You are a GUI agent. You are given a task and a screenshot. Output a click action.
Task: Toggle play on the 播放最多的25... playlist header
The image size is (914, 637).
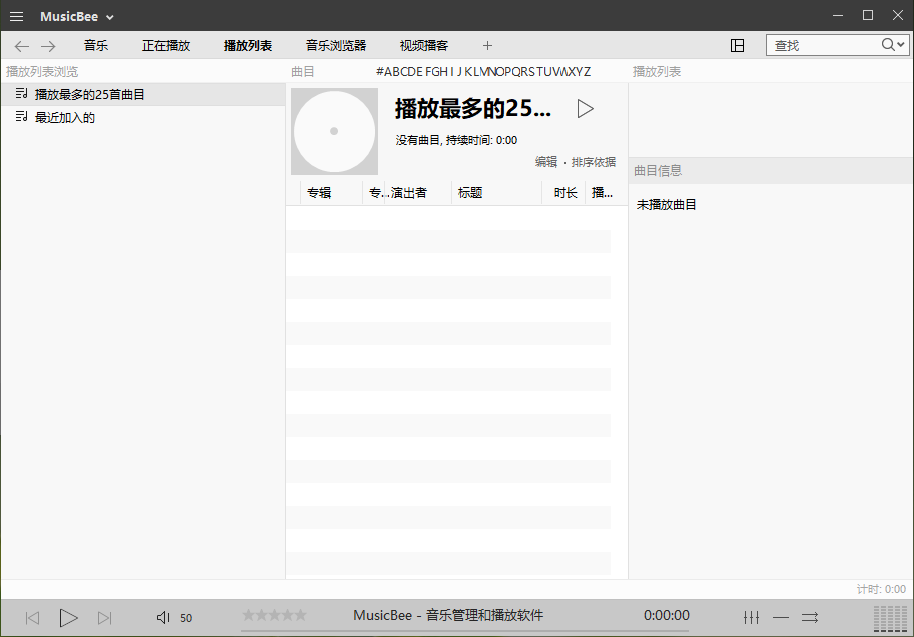tap(585, 109)
